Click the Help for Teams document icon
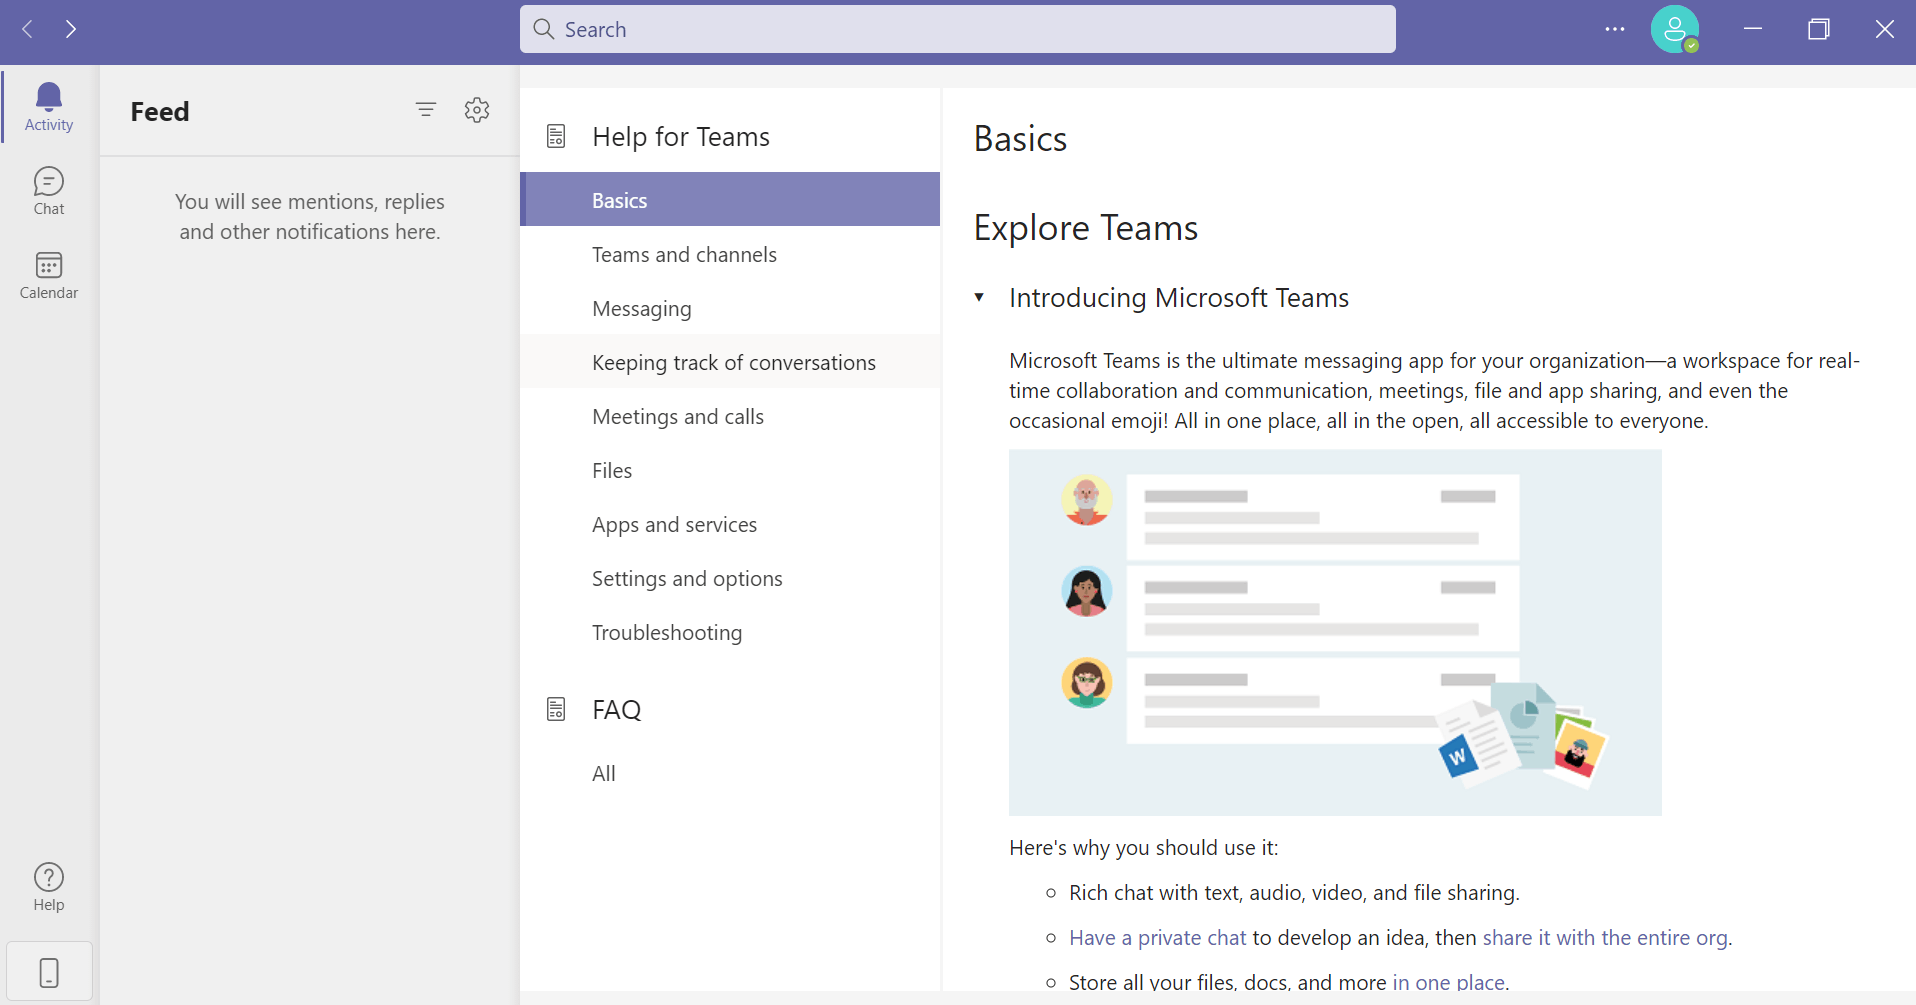Image resolution: width=1916 pixels, height=1005 pixels. (556, 136)
